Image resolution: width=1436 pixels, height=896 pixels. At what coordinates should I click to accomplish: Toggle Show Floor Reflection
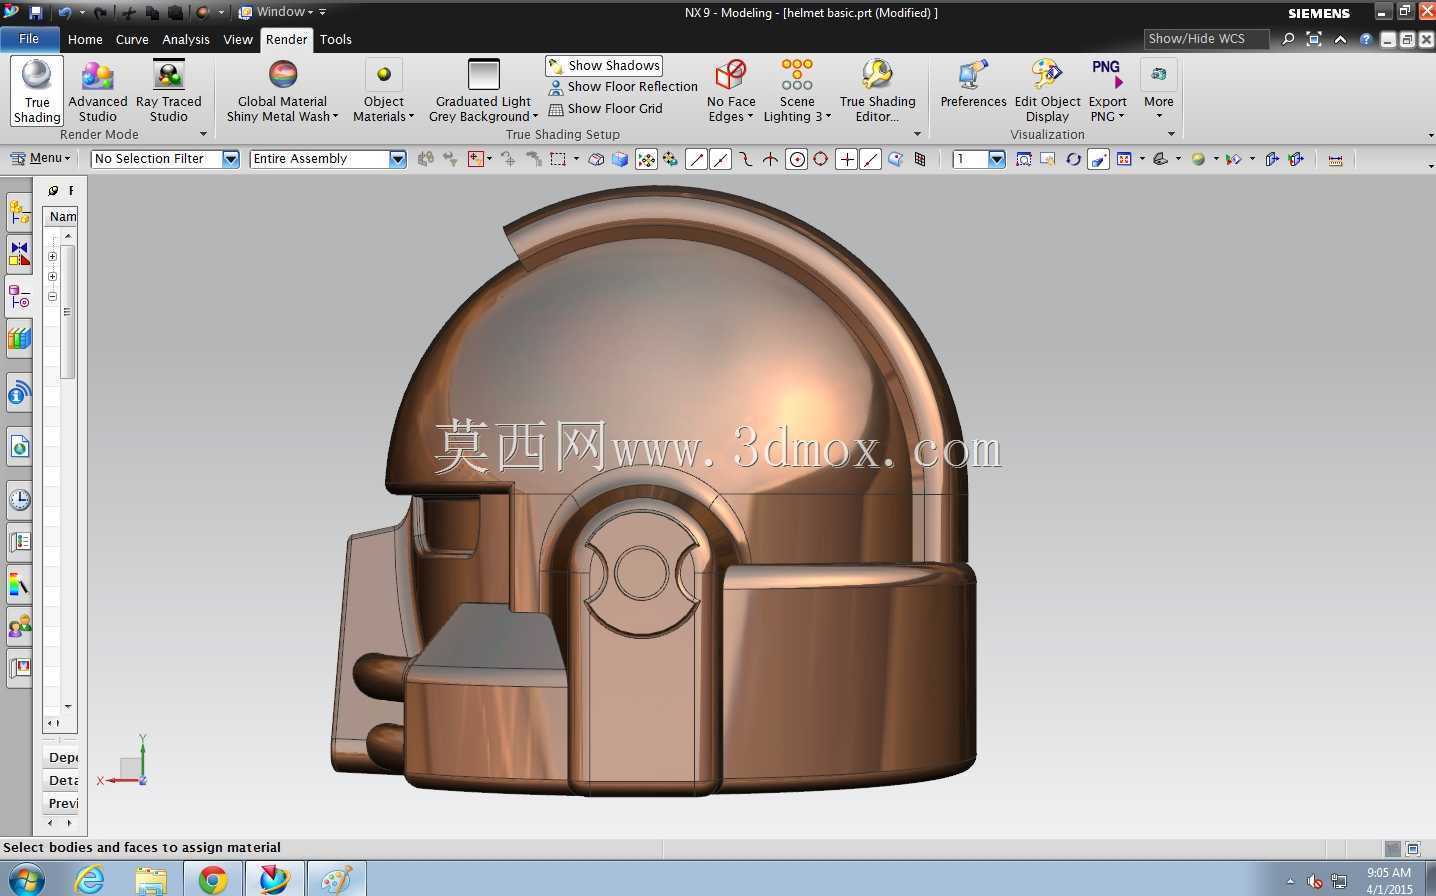[622, 87]
